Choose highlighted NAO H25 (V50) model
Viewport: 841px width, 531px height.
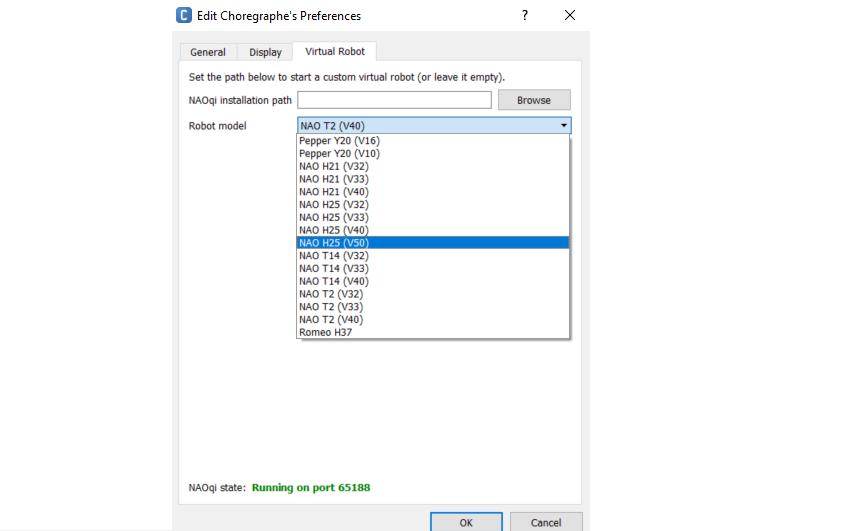(433, 243)
